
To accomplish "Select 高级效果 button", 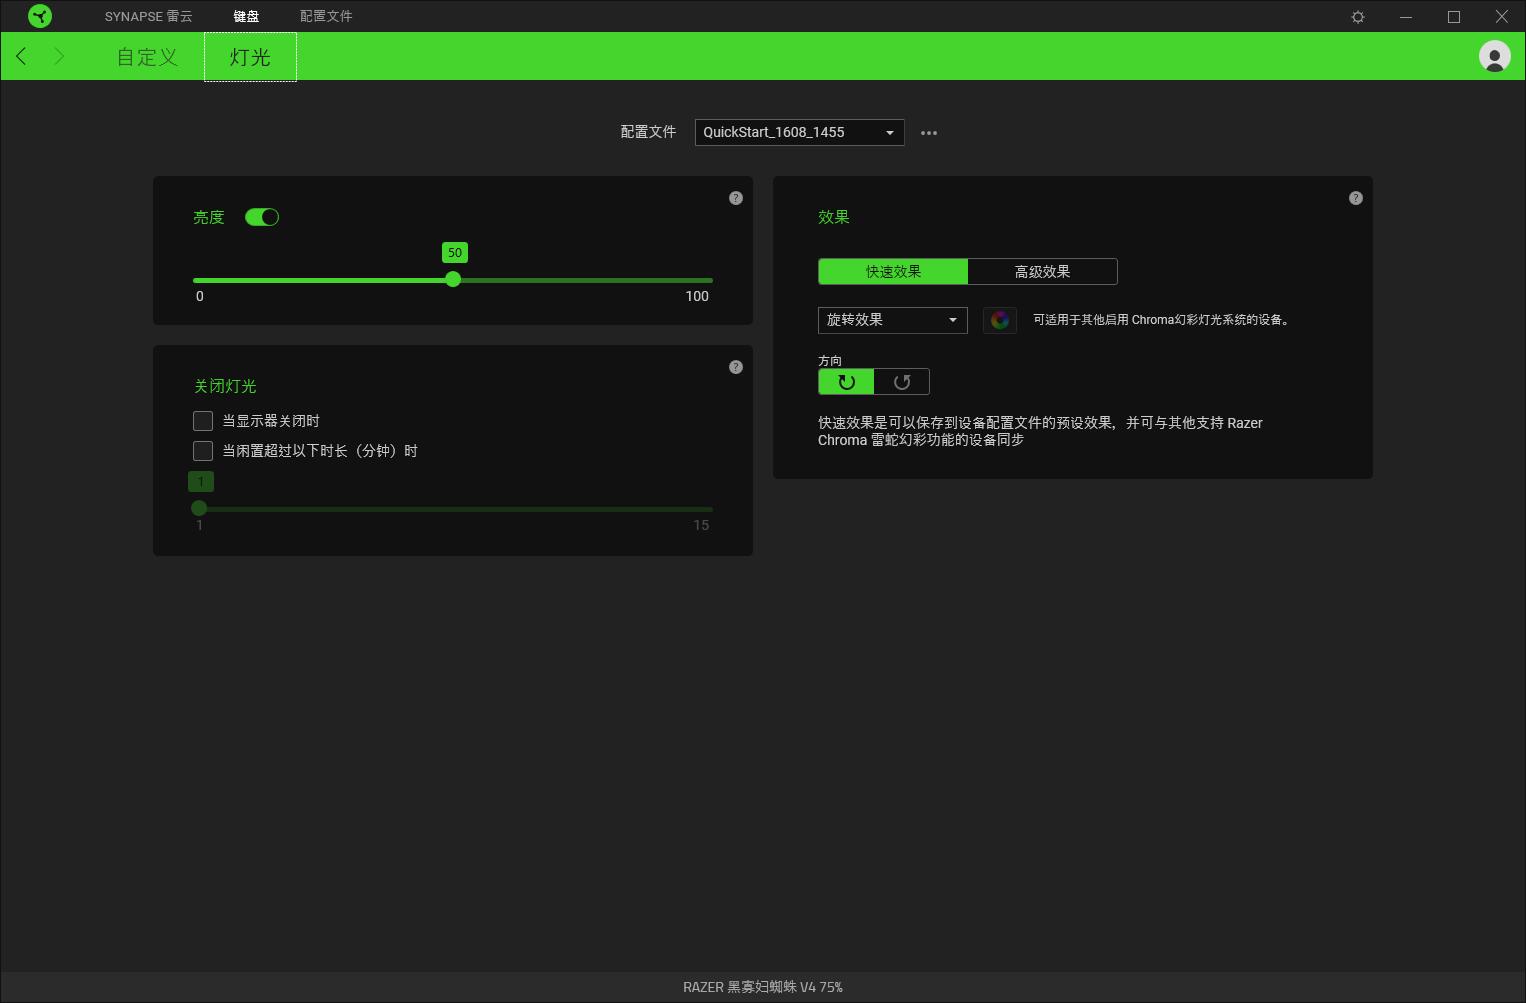I will click(x=1043, y=272).
